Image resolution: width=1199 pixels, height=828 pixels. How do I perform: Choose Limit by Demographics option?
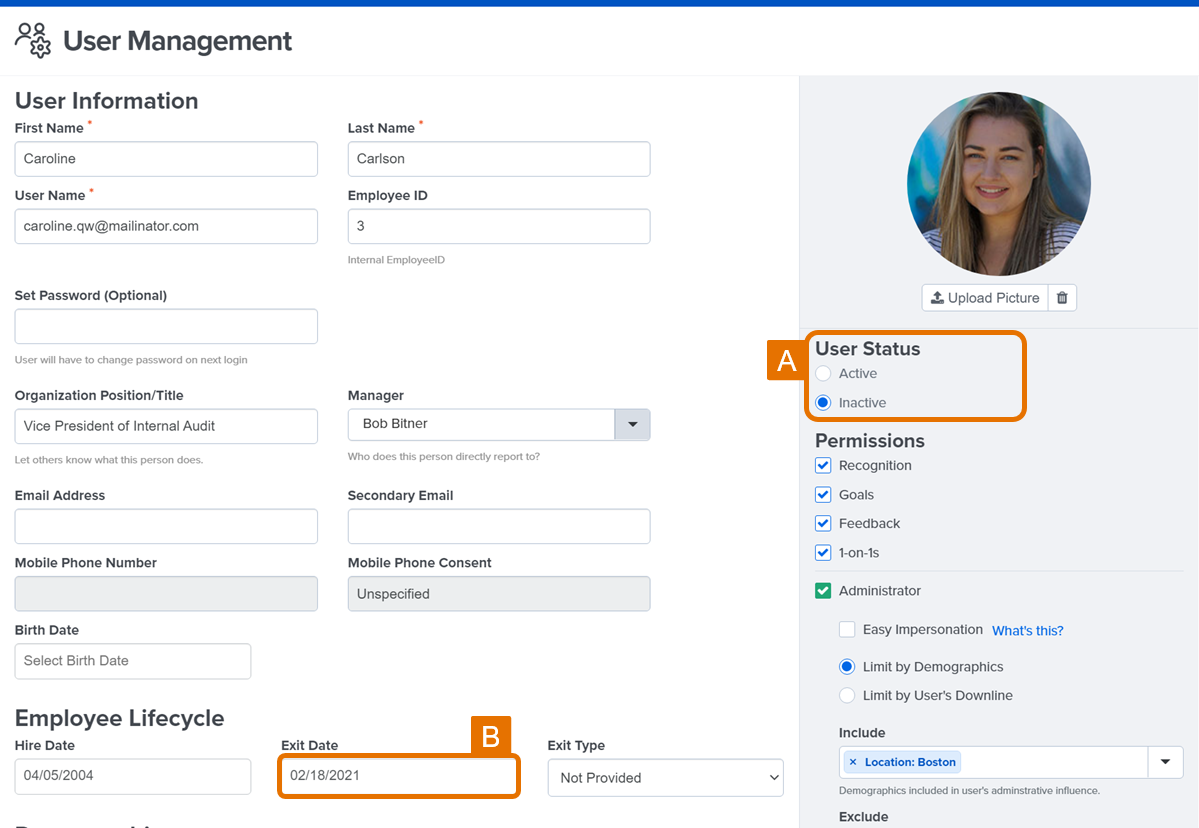pos(847,667)
